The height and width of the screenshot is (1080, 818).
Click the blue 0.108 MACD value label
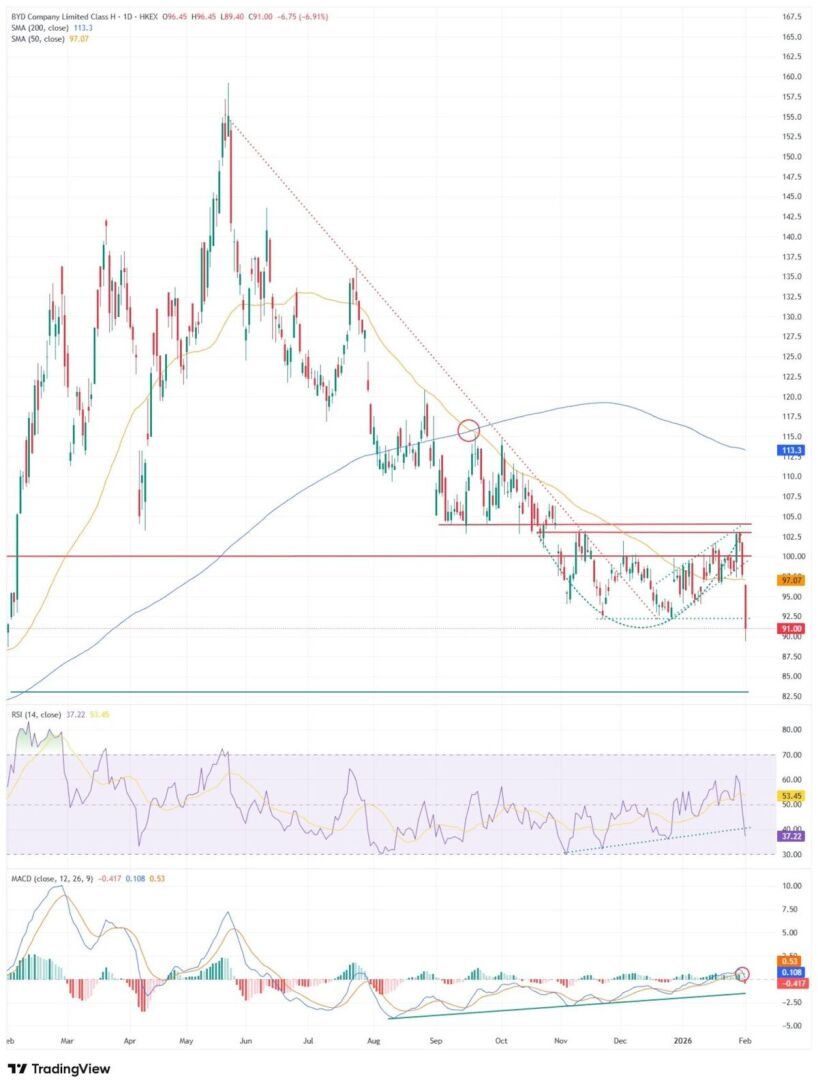click(x=789, y=972)
